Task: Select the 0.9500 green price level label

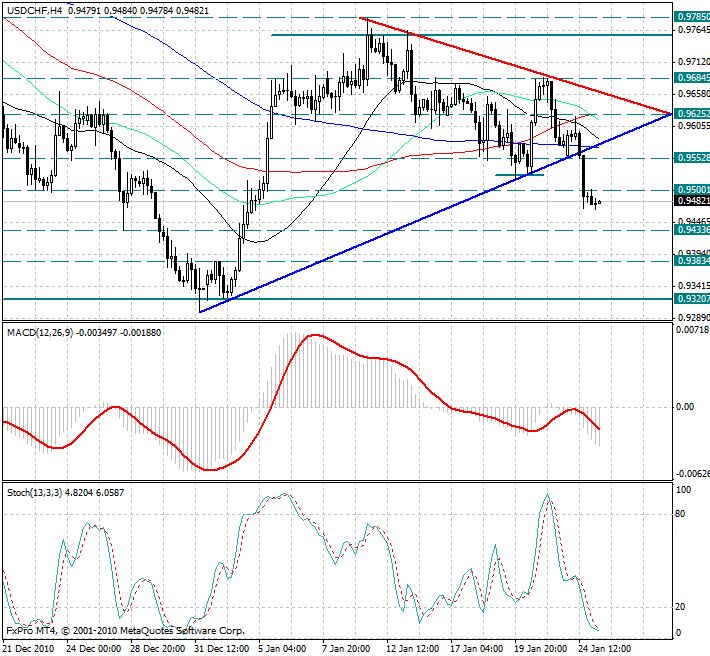Action: [692, 189]
